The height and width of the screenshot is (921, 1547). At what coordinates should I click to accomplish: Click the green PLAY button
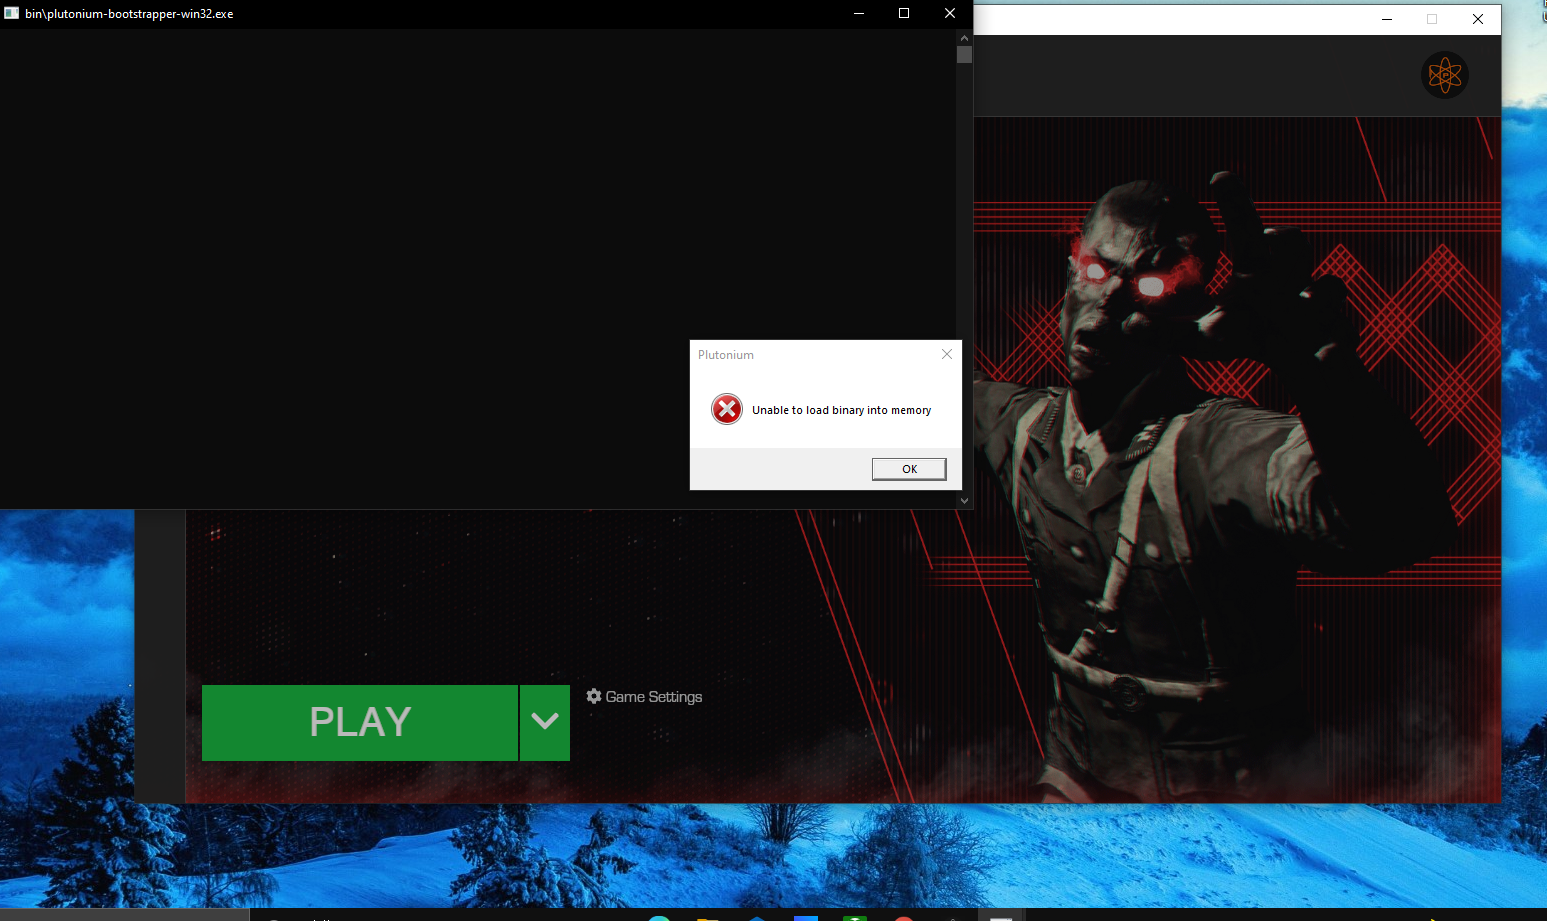(360, 723)
